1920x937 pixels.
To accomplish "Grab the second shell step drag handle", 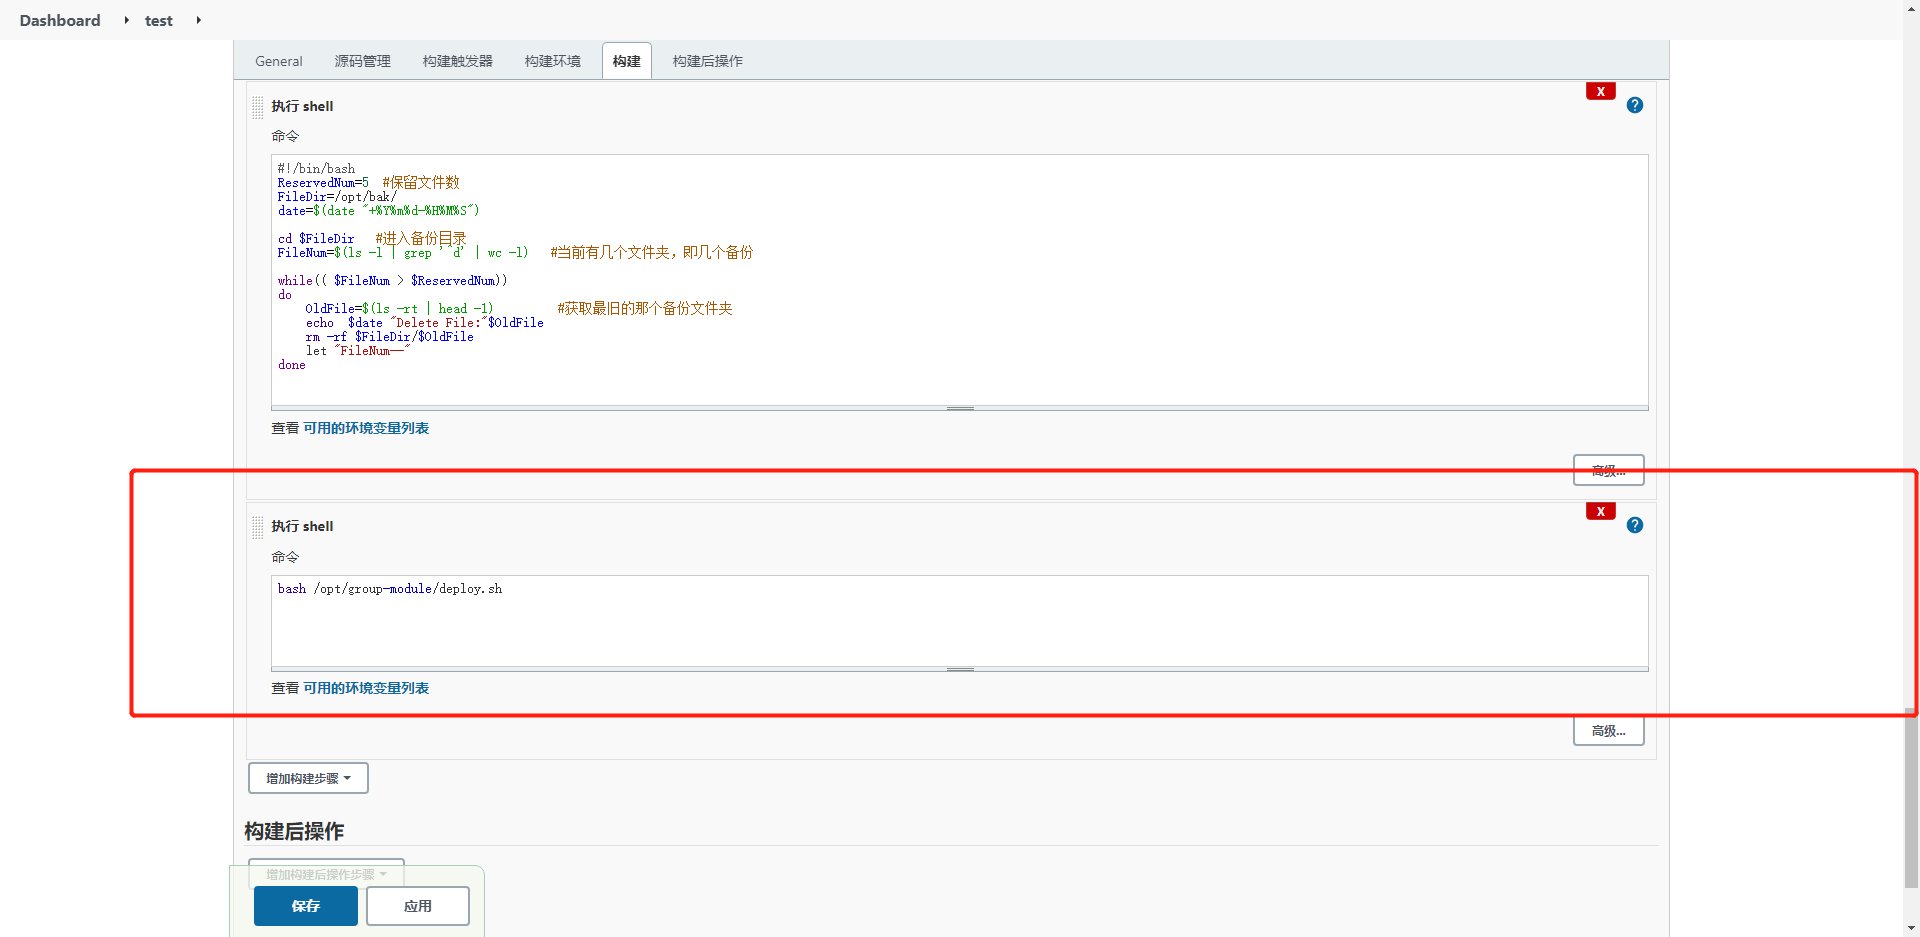I will [x=258, y=527].
